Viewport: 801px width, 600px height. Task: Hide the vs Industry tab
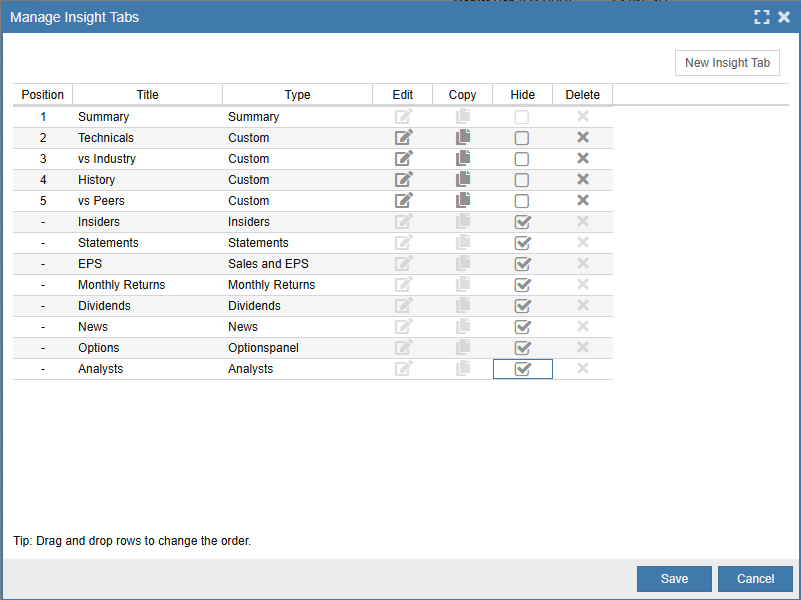[x=522, y=159]
